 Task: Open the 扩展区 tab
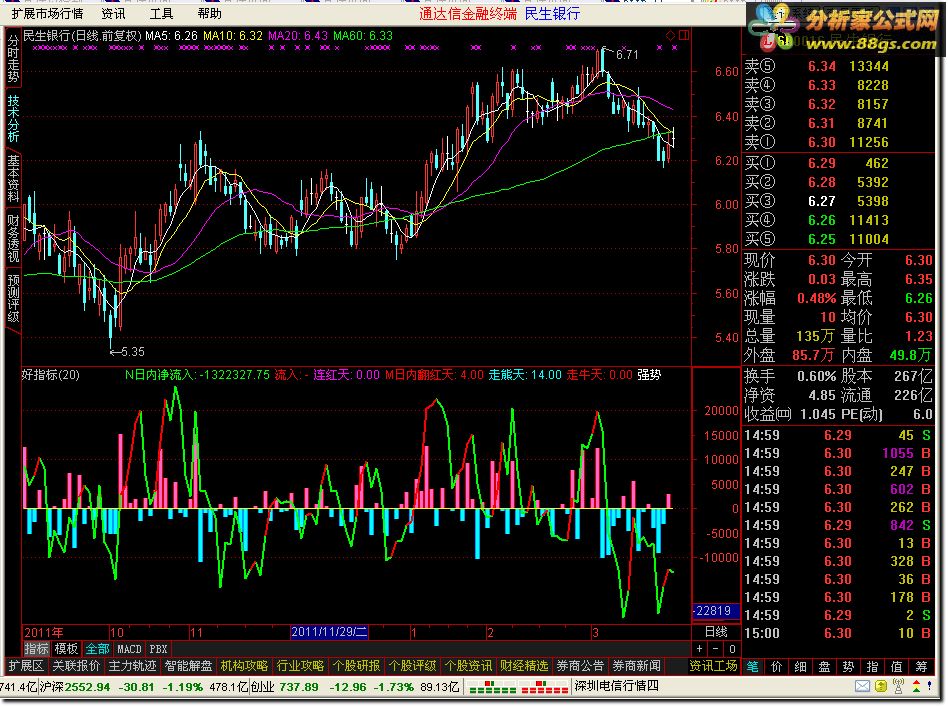pos(26,666)
